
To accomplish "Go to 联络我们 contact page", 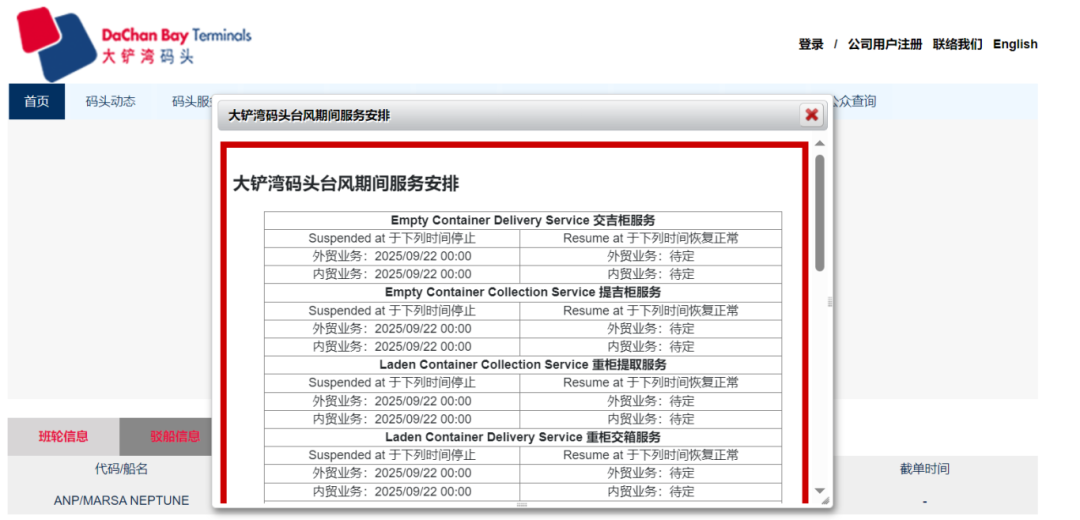I will (x=957, y=44).
